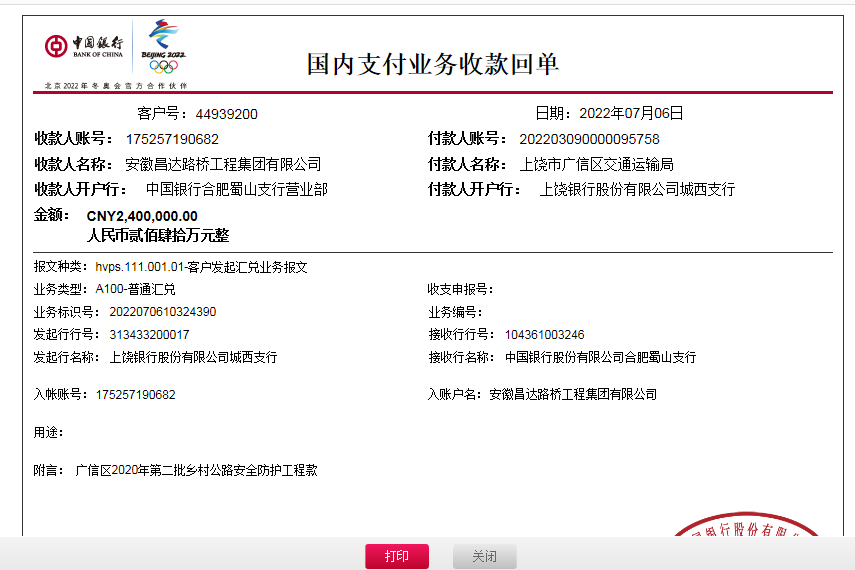The width and height of the screenshot is (855, 570).
Task: Select sending bank number 313433200017
Action: (x=149, y=335)
